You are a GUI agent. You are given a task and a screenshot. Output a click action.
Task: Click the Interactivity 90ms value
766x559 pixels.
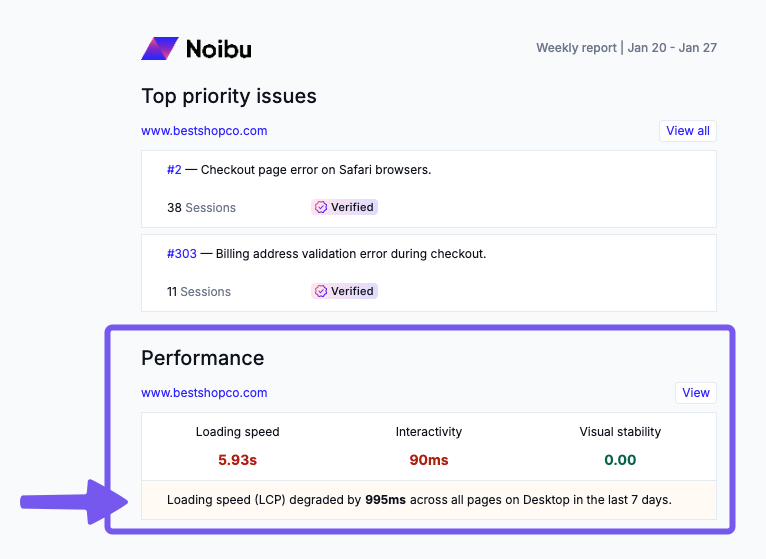[x=429, y=460]
